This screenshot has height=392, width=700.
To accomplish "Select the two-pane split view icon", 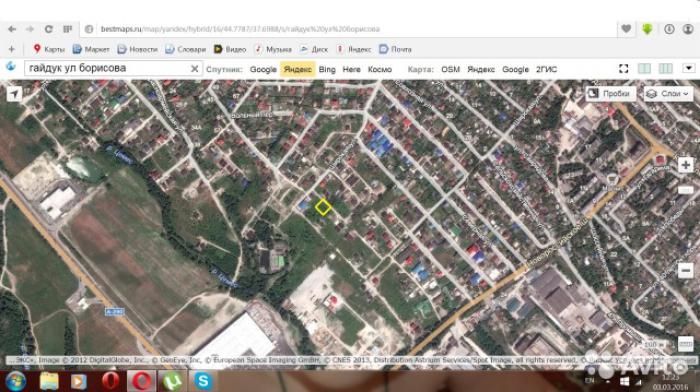I will [x=644, y=68].
